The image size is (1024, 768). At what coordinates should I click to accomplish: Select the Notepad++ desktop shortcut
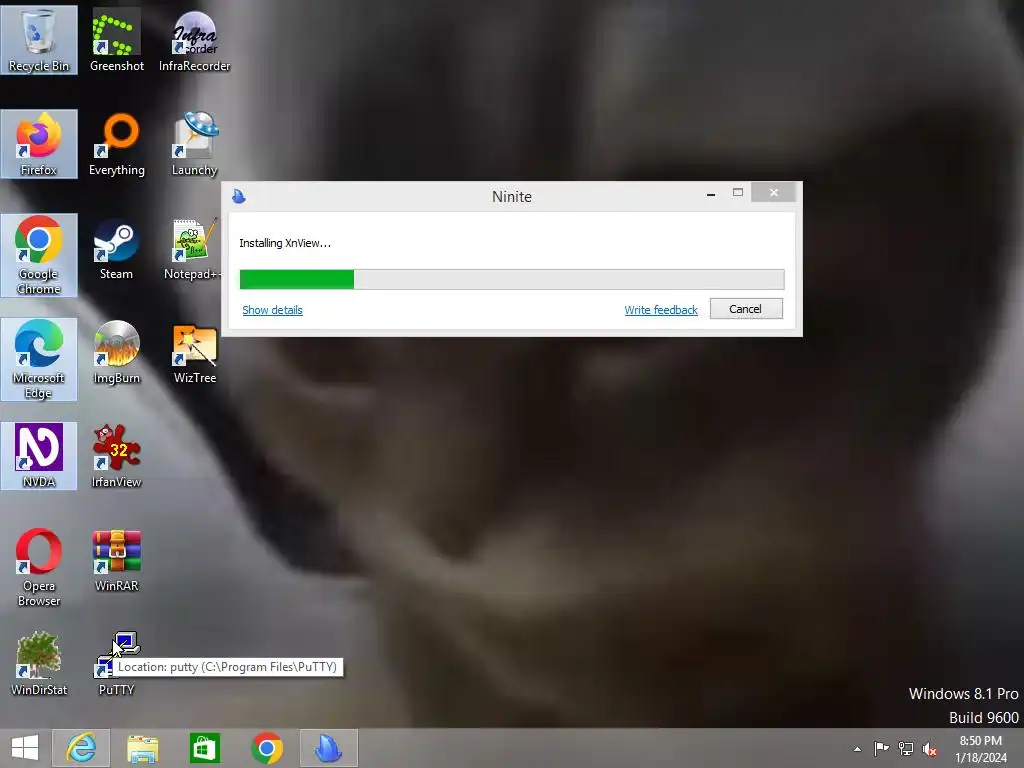pyautogui.click(x=193, y=248)
